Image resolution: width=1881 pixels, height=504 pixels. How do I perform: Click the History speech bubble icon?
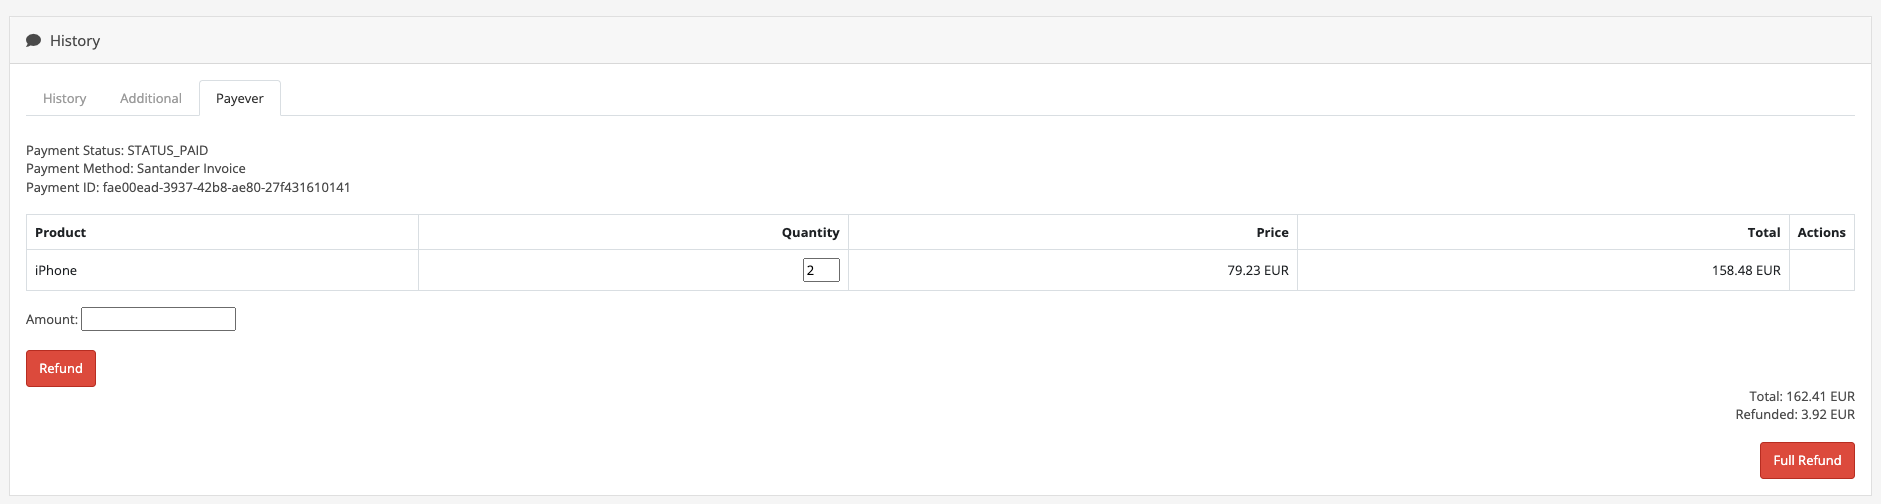click(x=33, y=41)
